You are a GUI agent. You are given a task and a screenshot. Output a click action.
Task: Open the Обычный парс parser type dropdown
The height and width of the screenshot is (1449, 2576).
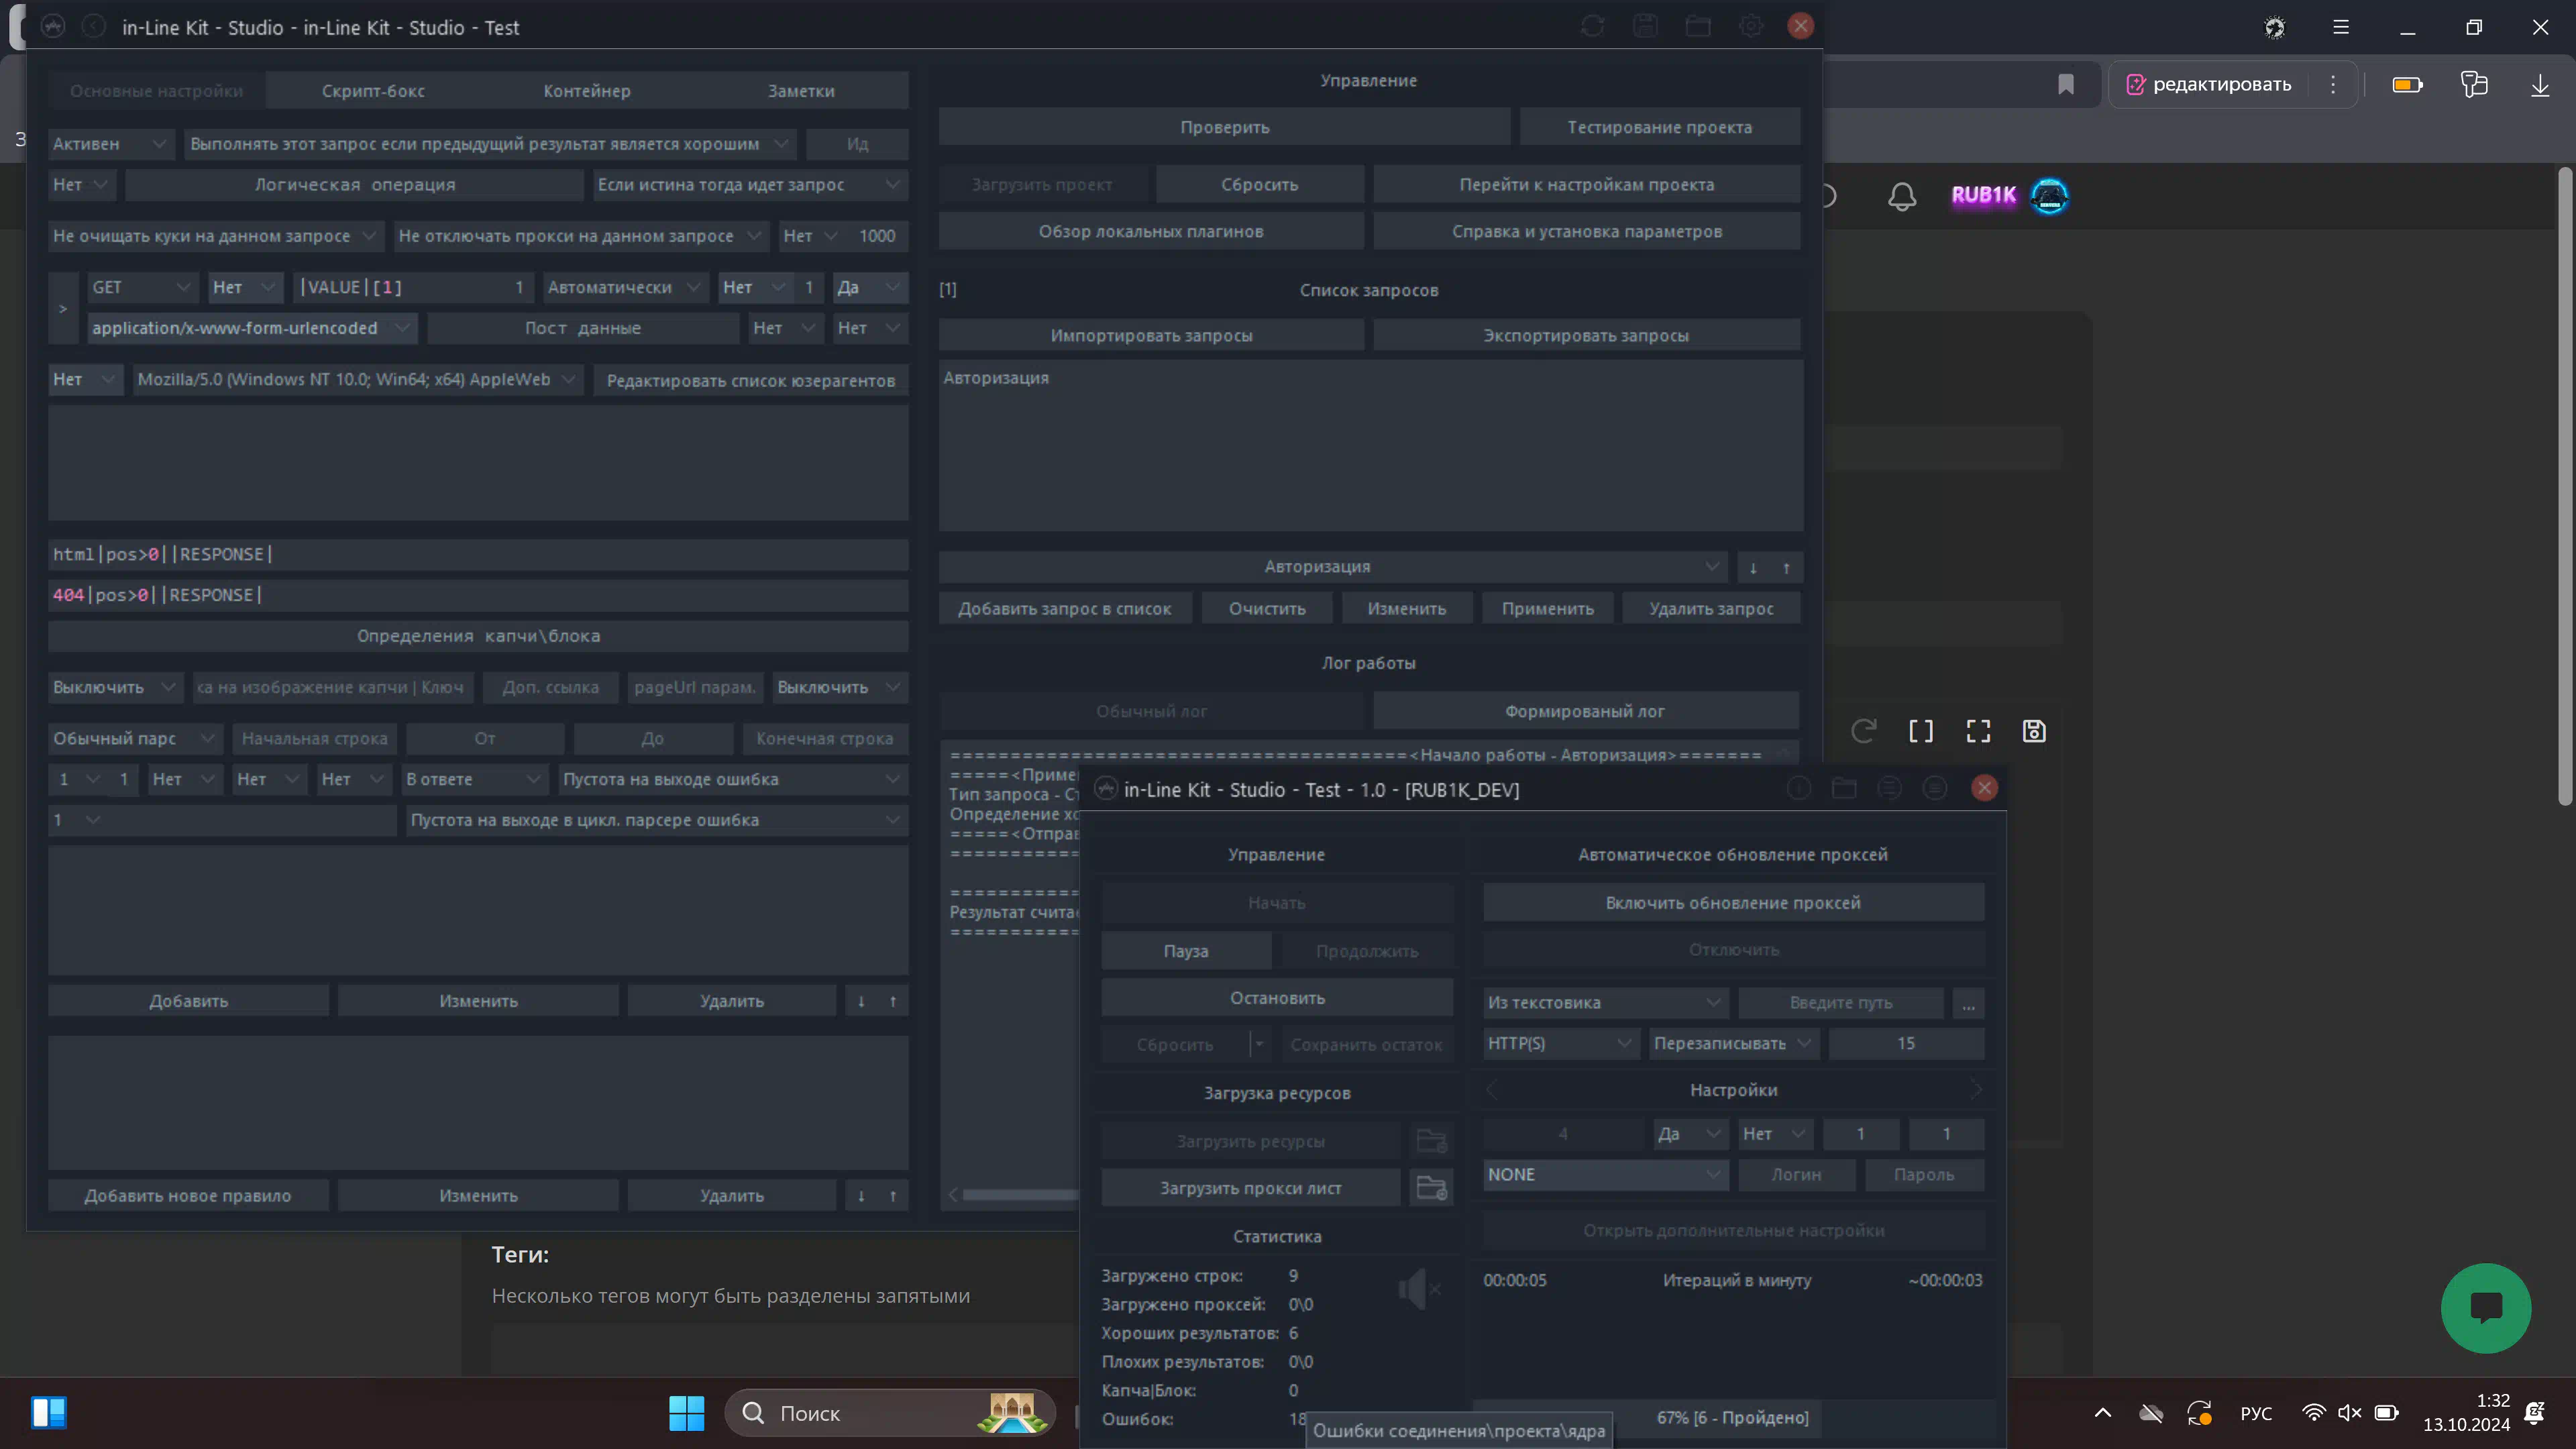(x=135, y=738)
